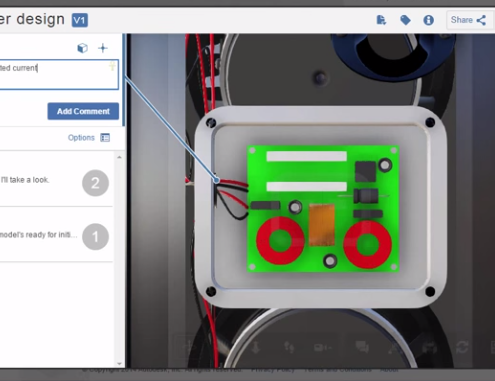495x381 pixels.
Task: Open the "I'll take a look" comment
Action: point(25,180)
